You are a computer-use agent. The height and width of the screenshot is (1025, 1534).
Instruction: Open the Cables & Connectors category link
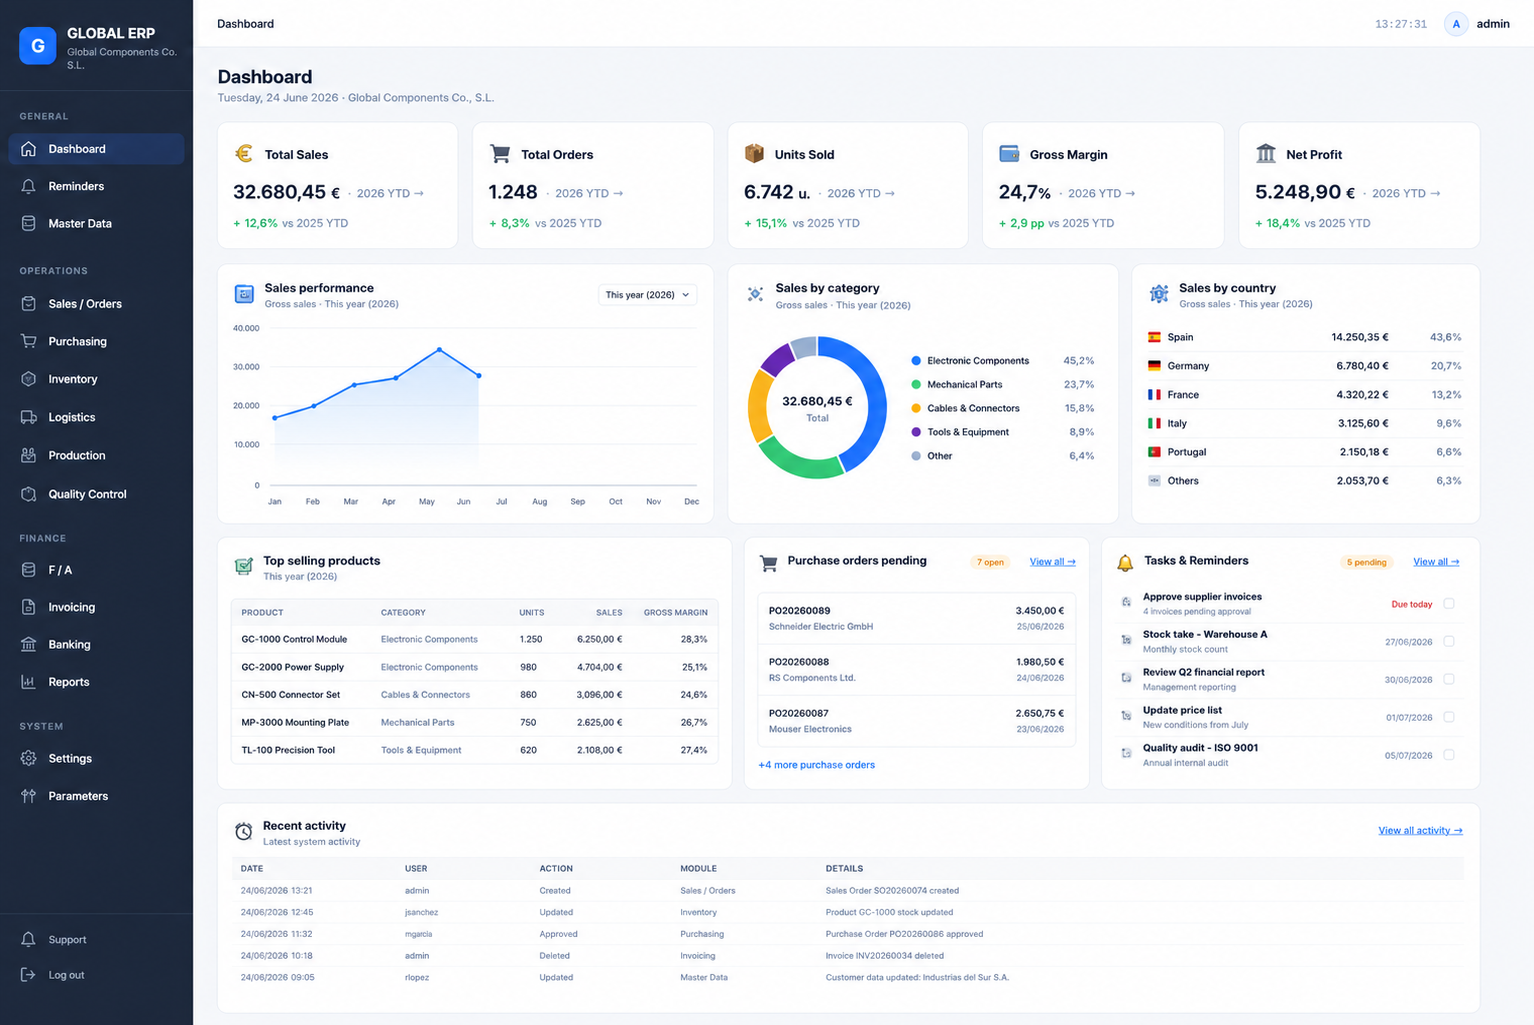click(425, 694)
